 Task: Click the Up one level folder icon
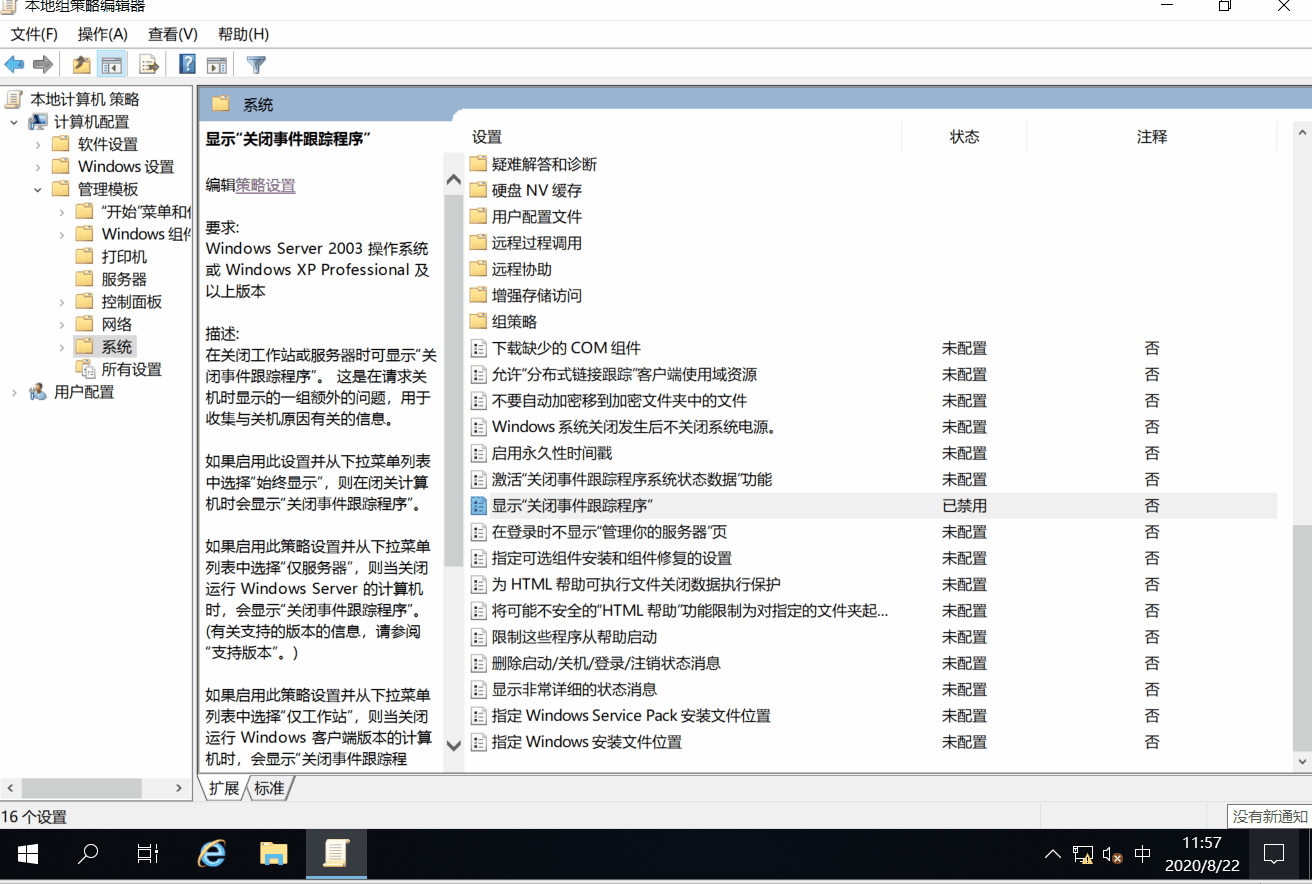pyautogui.click(x=82, y=65)
